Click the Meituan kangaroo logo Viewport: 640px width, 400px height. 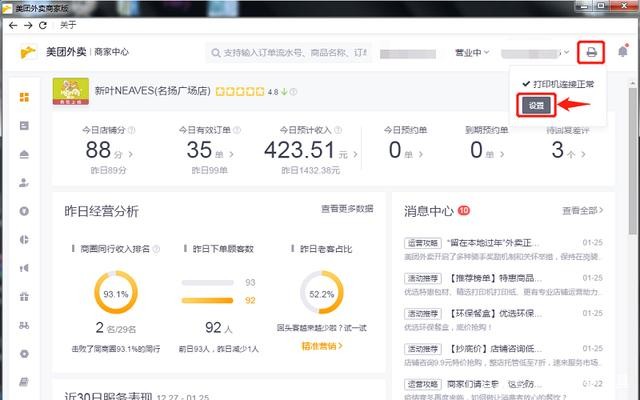pos(28,52)
